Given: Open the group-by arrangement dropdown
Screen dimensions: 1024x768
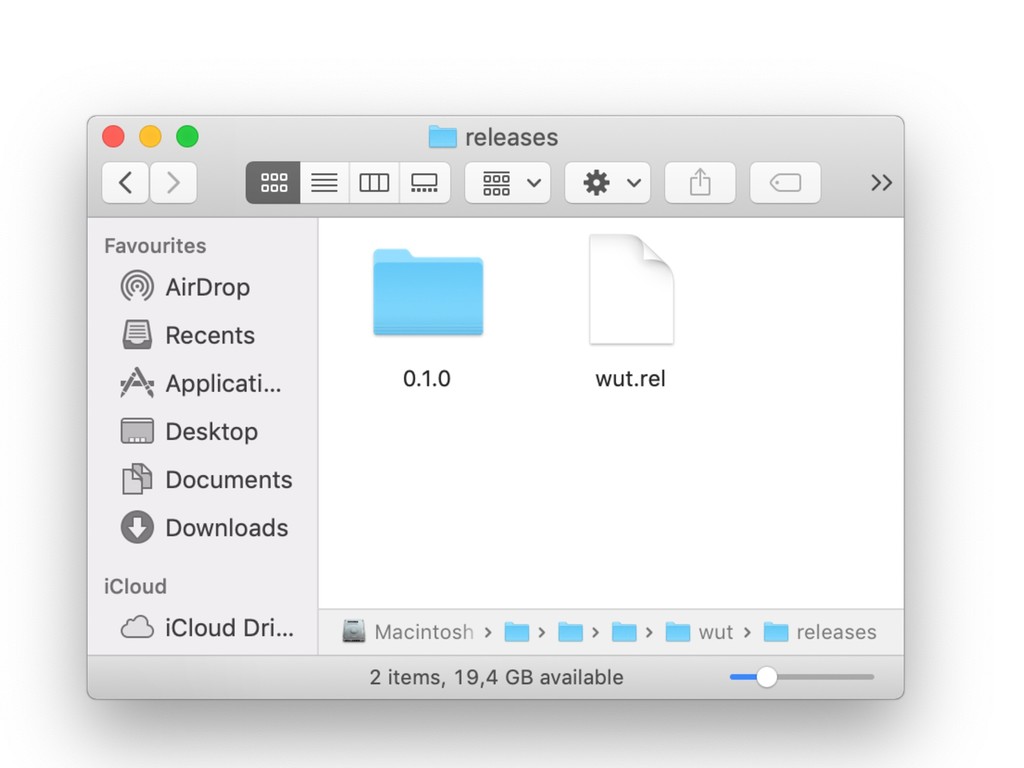Looking at the screenshot, I should (507, 183).
